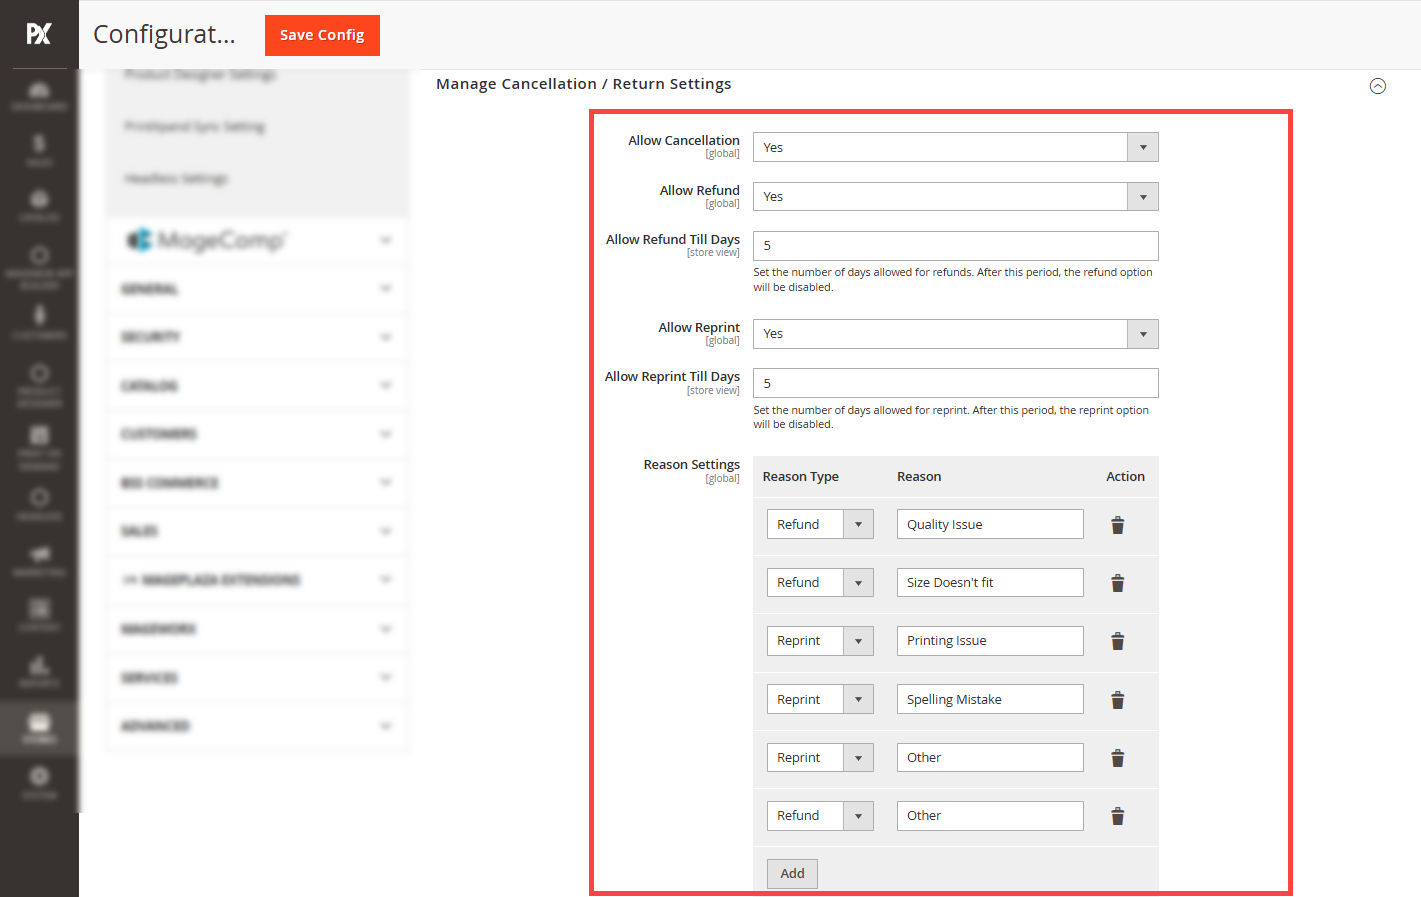Screen dimensions: 1421x897
Task: Change reason type for Spelling Mistake row
Action: click(820, 699)
